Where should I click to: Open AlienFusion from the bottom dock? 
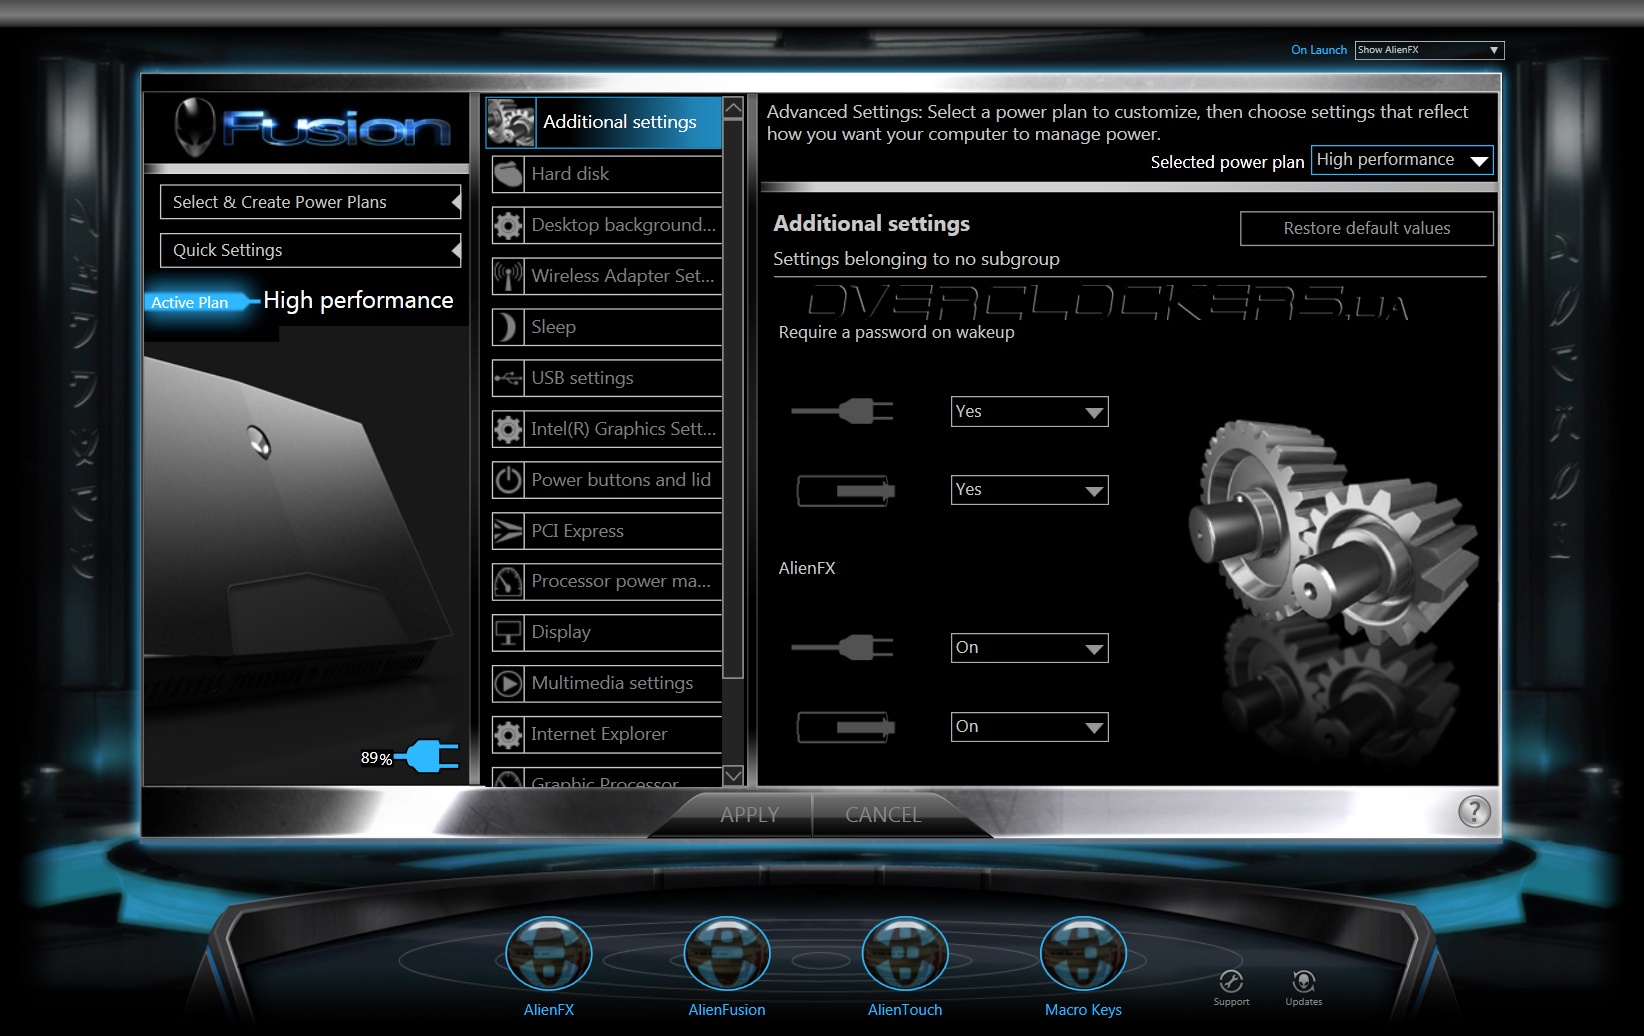[x=727, y=954]
